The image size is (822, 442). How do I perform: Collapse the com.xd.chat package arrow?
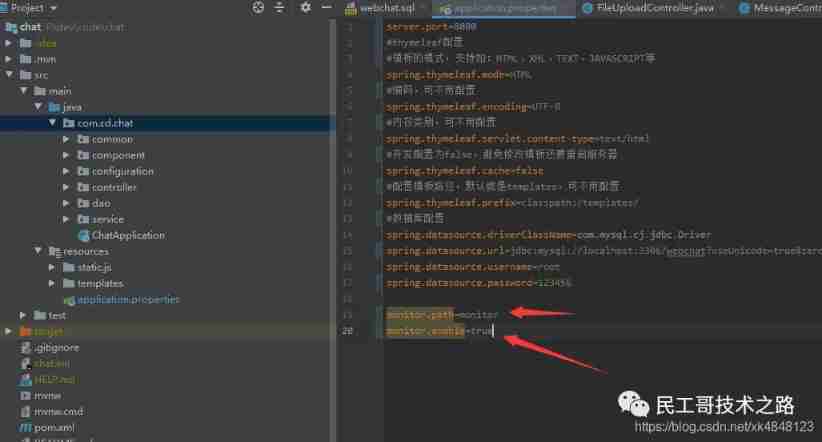52,123
